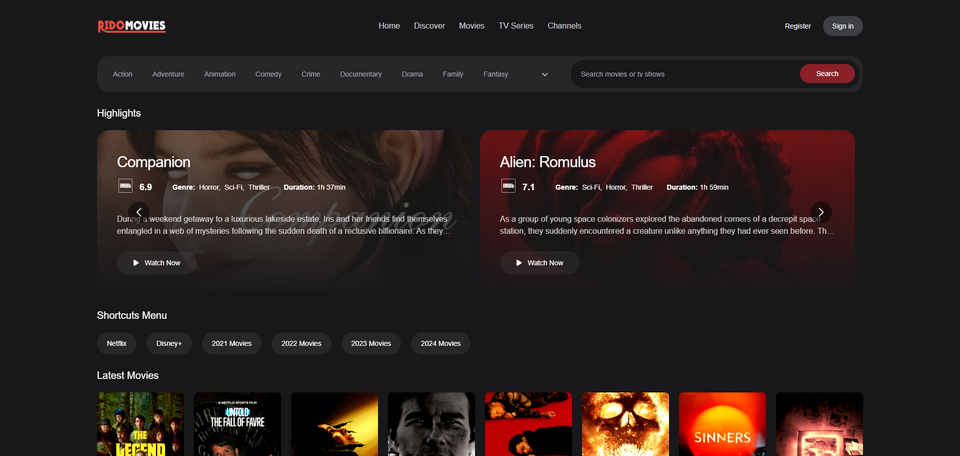Watch Companion now

(x=157, y=263)
